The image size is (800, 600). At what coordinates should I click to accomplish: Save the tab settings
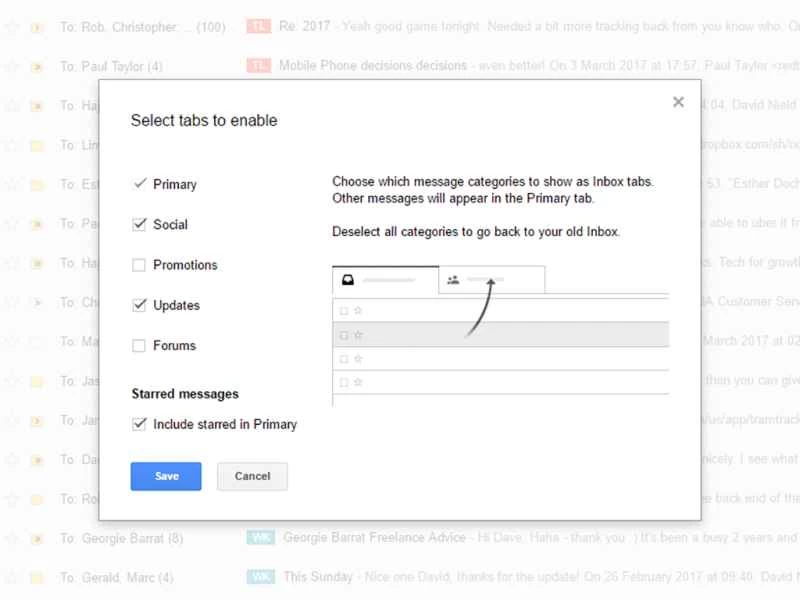(165, 476)
